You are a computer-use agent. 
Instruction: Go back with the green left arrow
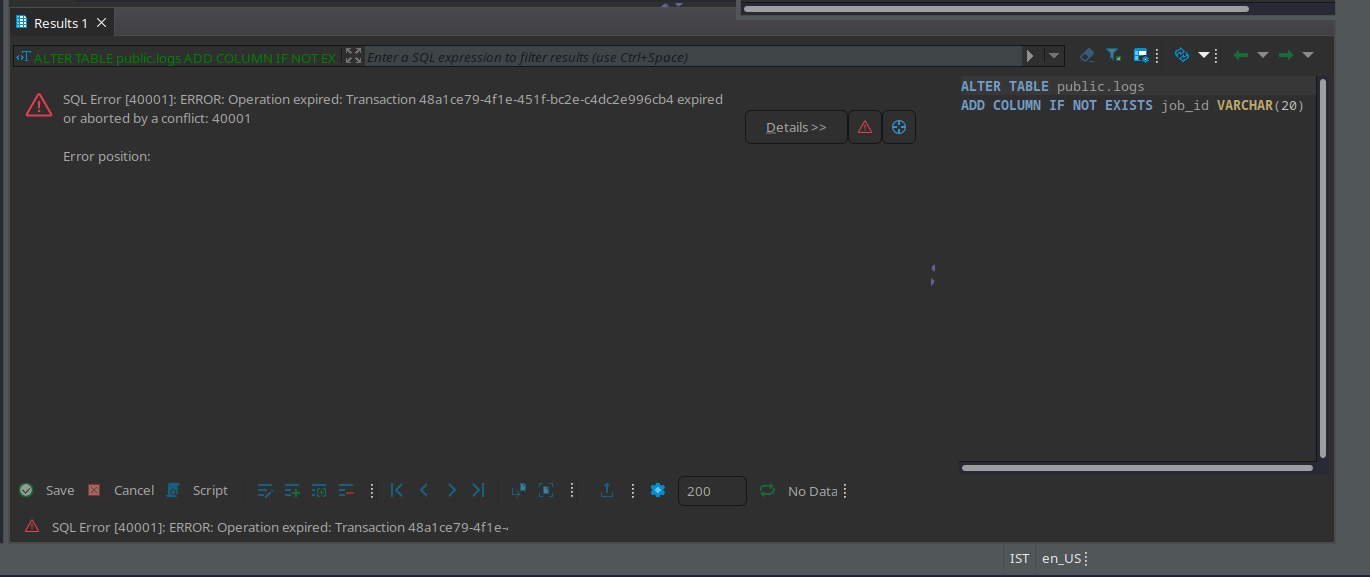point(1241,56)
